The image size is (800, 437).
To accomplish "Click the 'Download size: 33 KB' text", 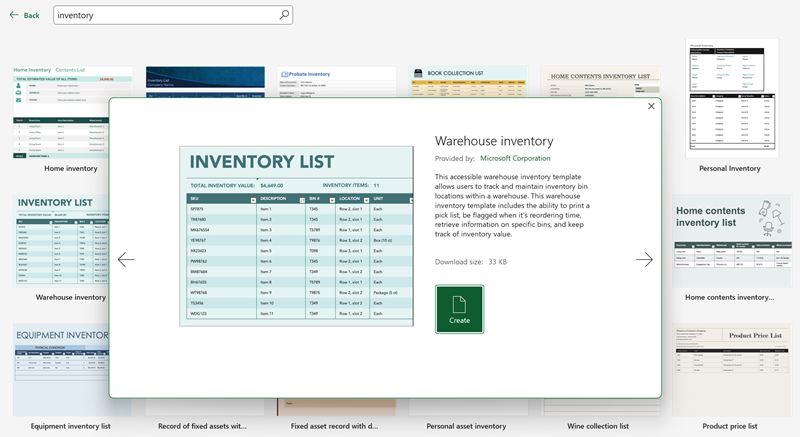I will coord(470,262).
